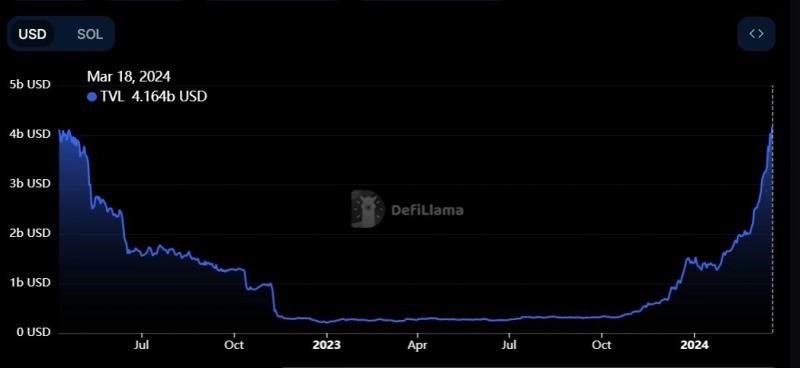Click the DefiLlama llama logo watermark

click(x=367, y=209)
